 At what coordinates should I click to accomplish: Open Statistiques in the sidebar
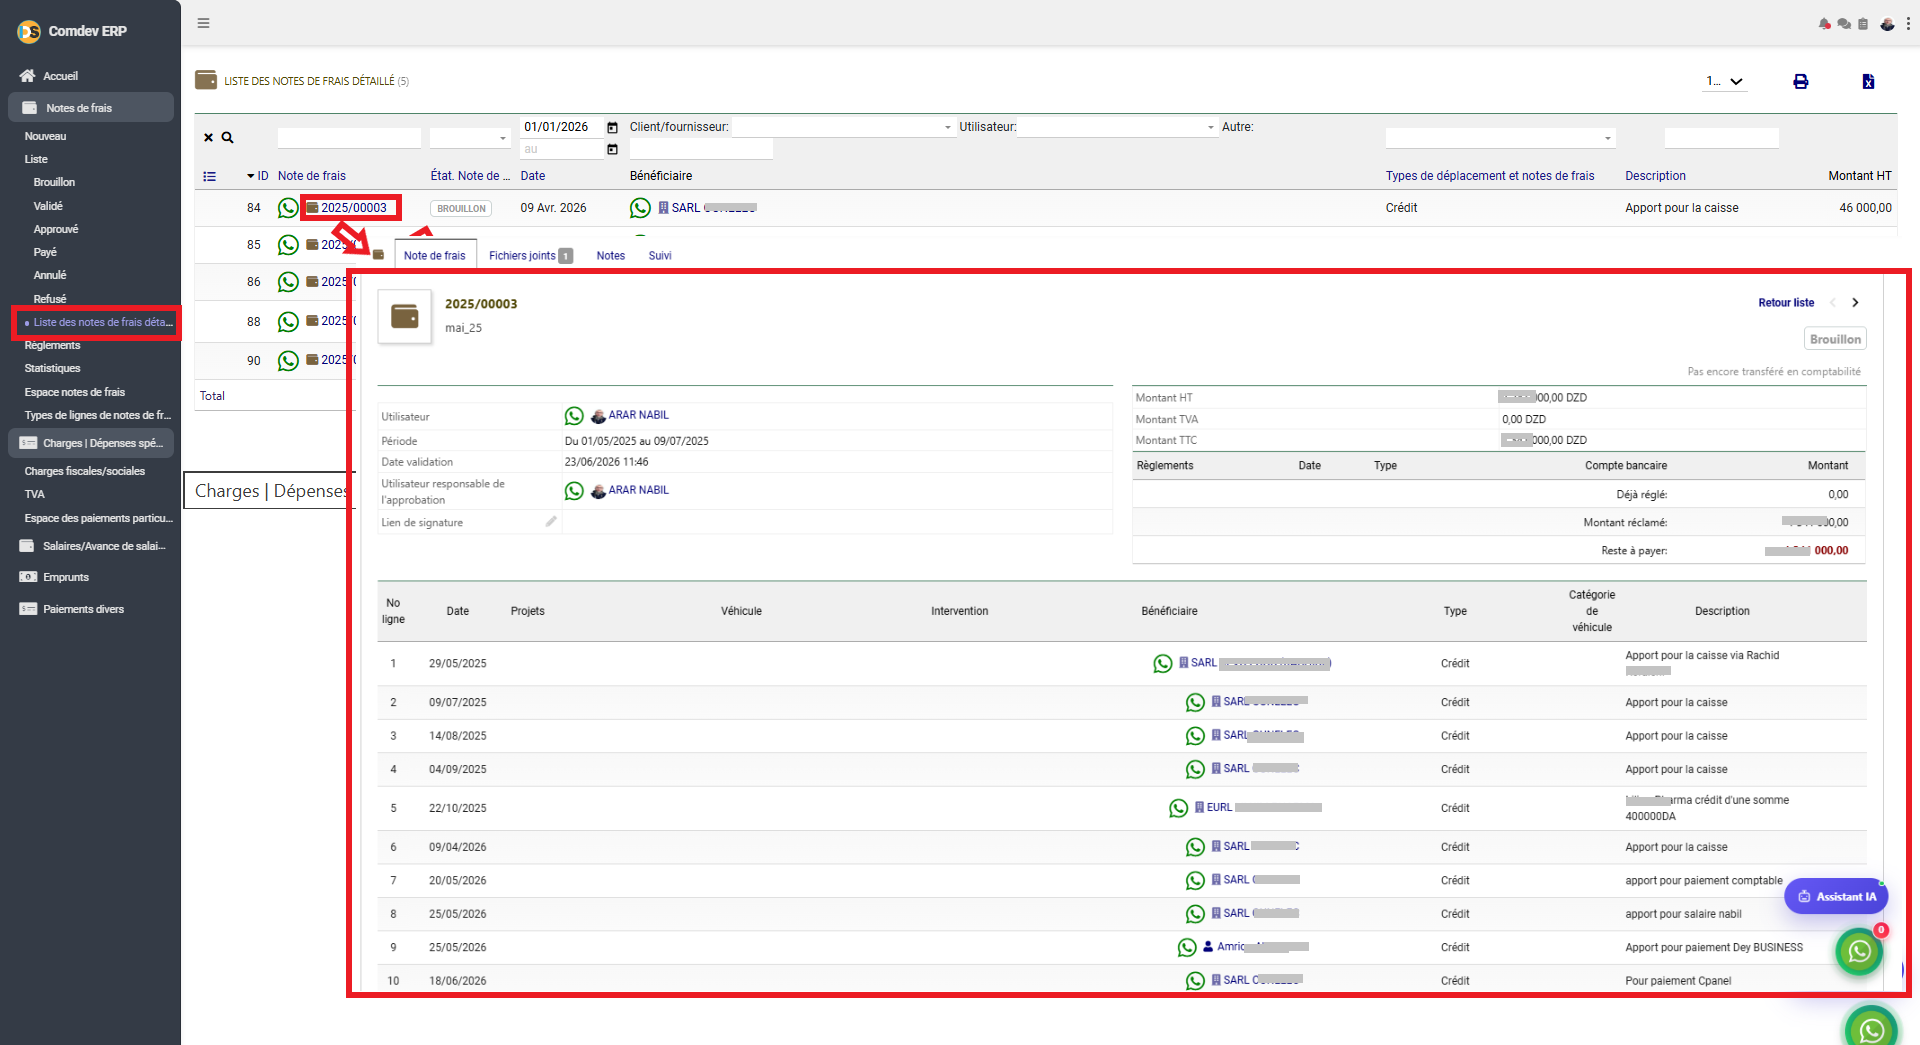[52, 369]
